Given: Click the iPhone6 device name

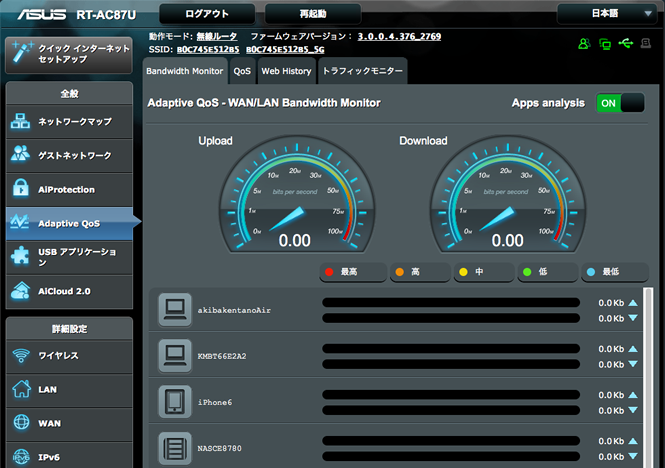Looking at the screenshot, I should point(215,402).
